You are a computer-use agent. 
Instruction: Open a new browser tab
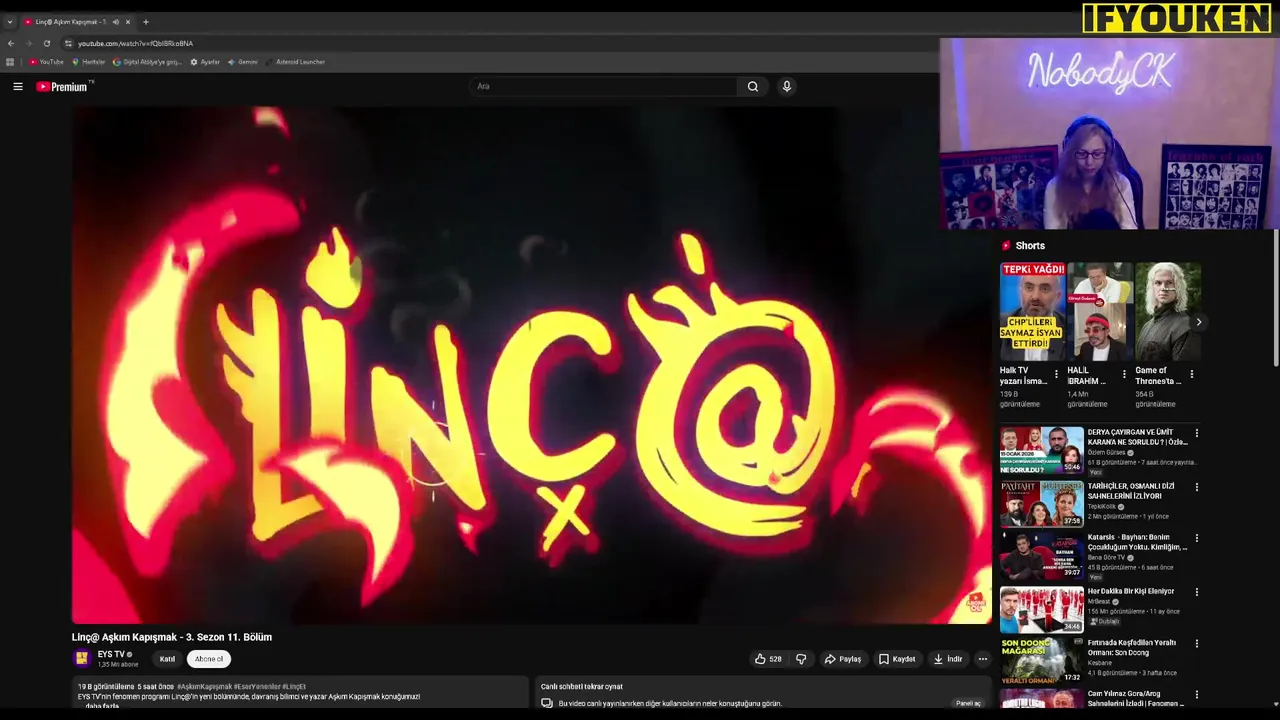pos(146,22)
